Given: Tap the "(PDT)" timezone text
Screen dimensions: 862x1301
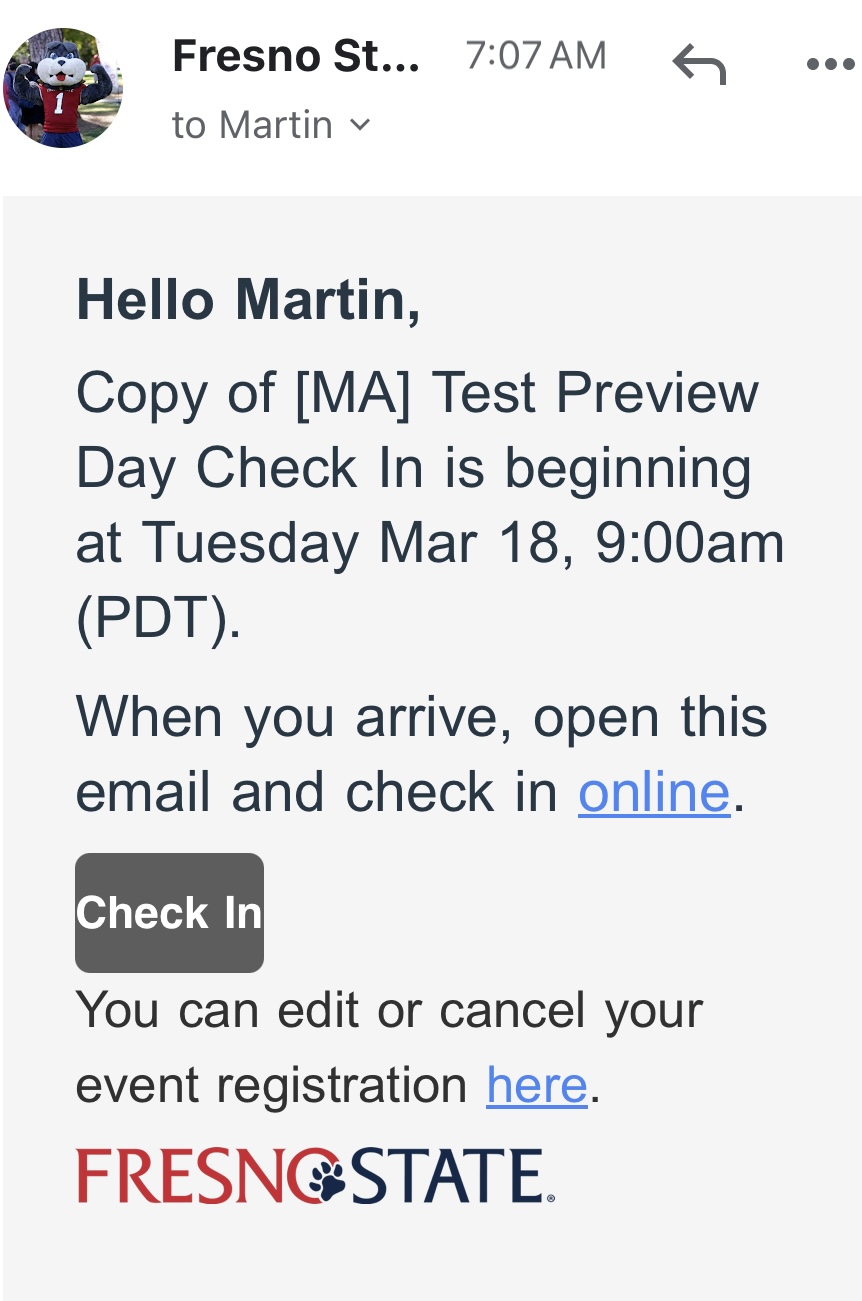Looking at the screenshot, I should [x=158, y=619].
